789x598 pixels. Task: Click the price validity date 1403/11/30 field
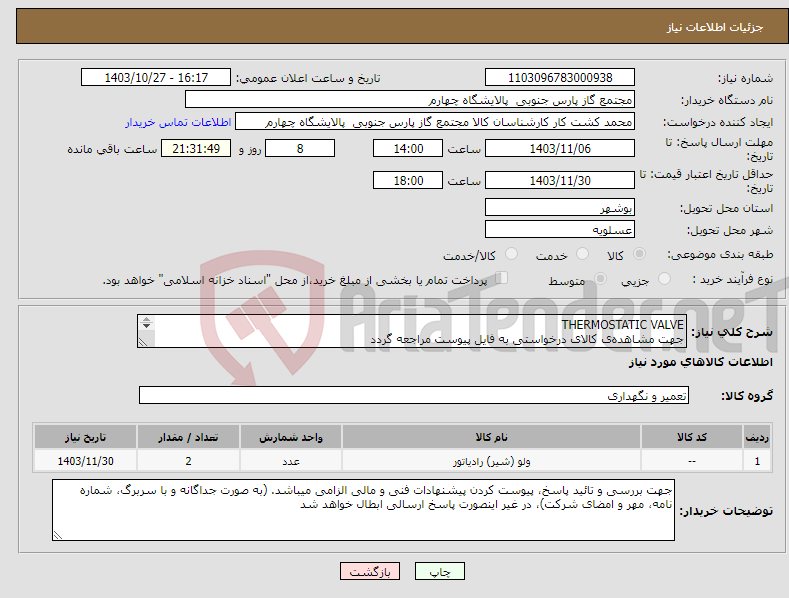coord(560,180)
